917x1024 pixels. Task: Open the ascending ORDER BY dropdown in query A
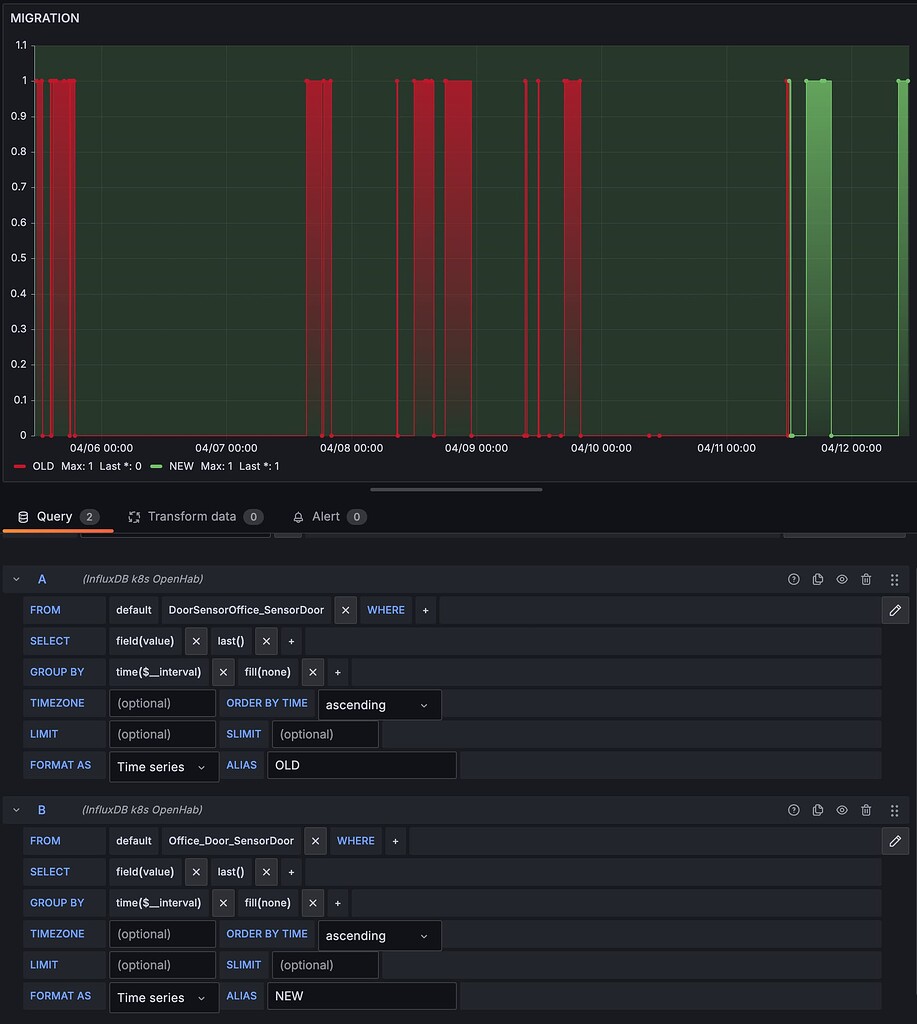click(378, 704)
